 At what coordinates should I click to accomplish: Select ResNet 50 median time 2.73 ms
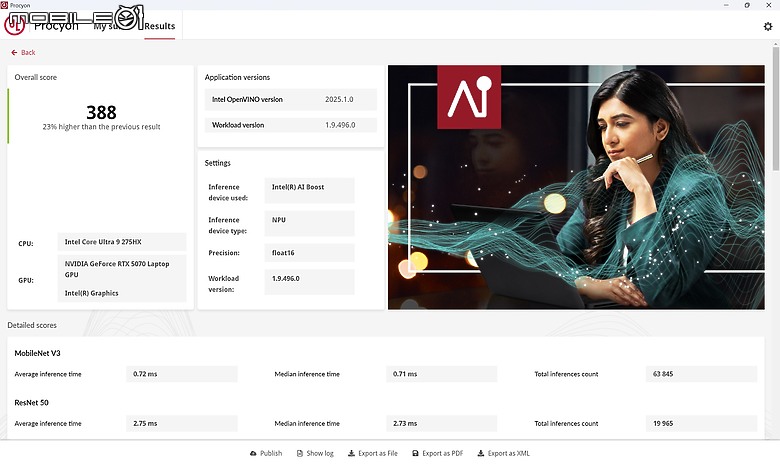pyautogui.click(x=442, y=424)
